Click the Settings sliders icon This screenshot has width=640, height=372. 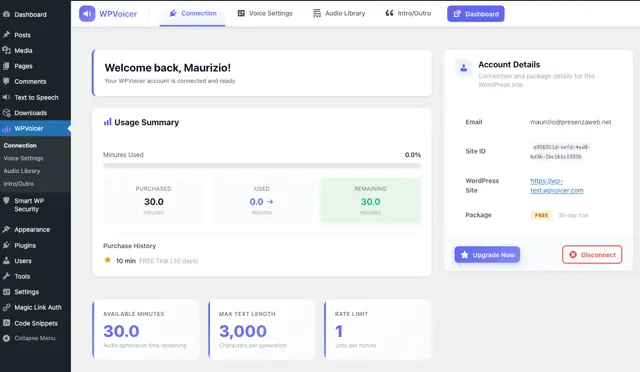point(7,292)
